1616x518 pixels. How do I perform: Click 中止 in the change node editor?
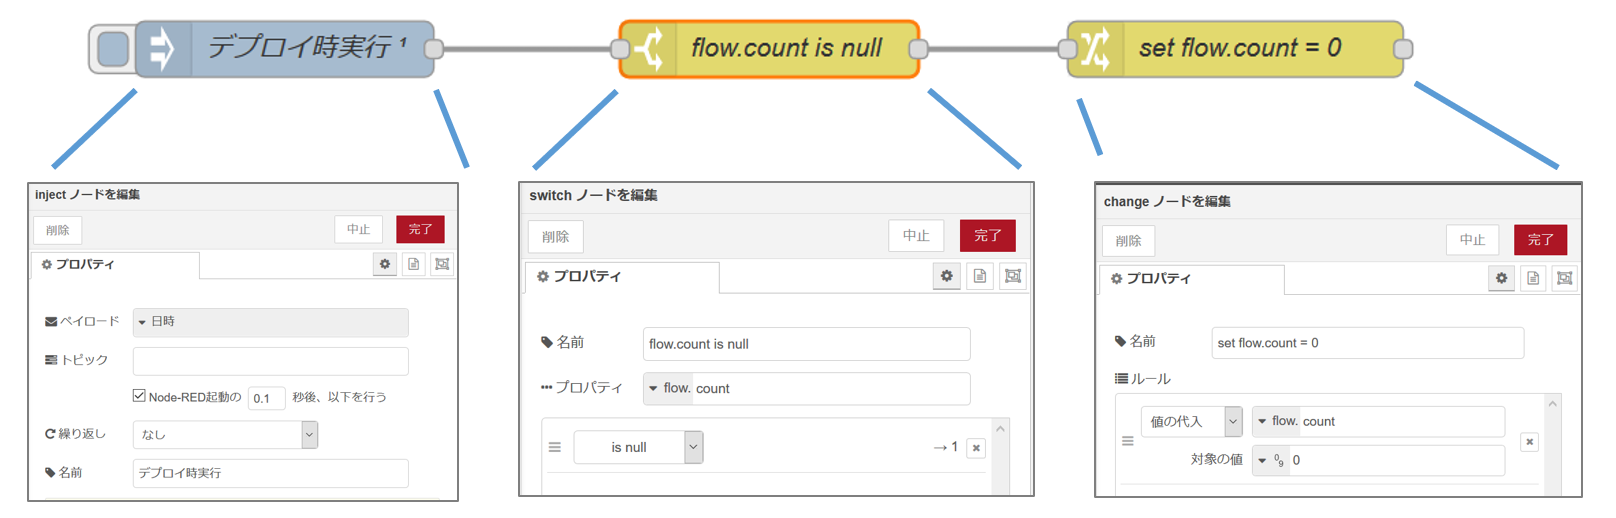pyautogui.click(x=1472, y=240)
